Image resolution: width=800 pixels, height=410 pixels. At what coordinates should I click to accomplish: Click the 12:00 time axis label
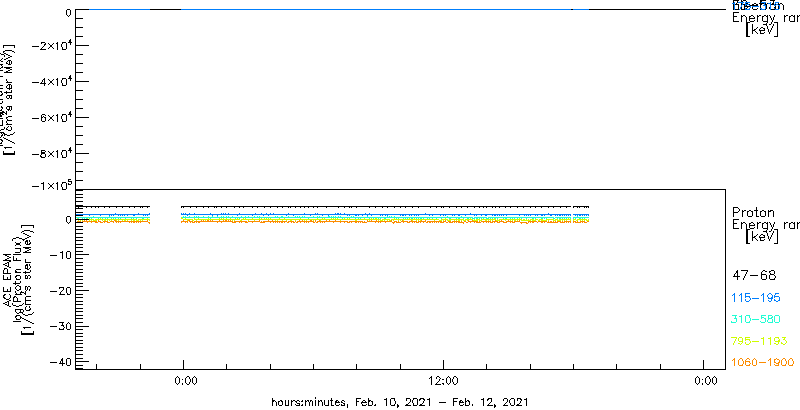click(444, 381)
